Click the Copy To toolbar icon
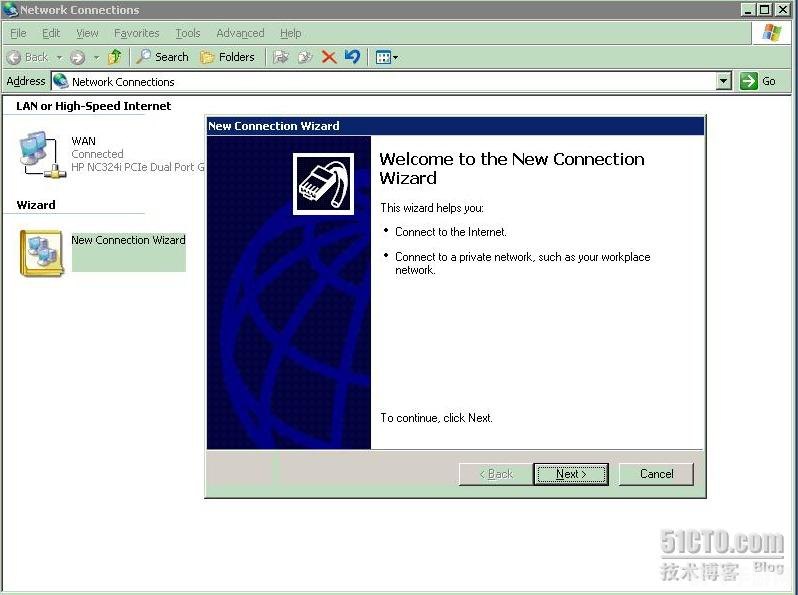The height and width of the screenshot is (595, 798). click(x=305, y=57)
